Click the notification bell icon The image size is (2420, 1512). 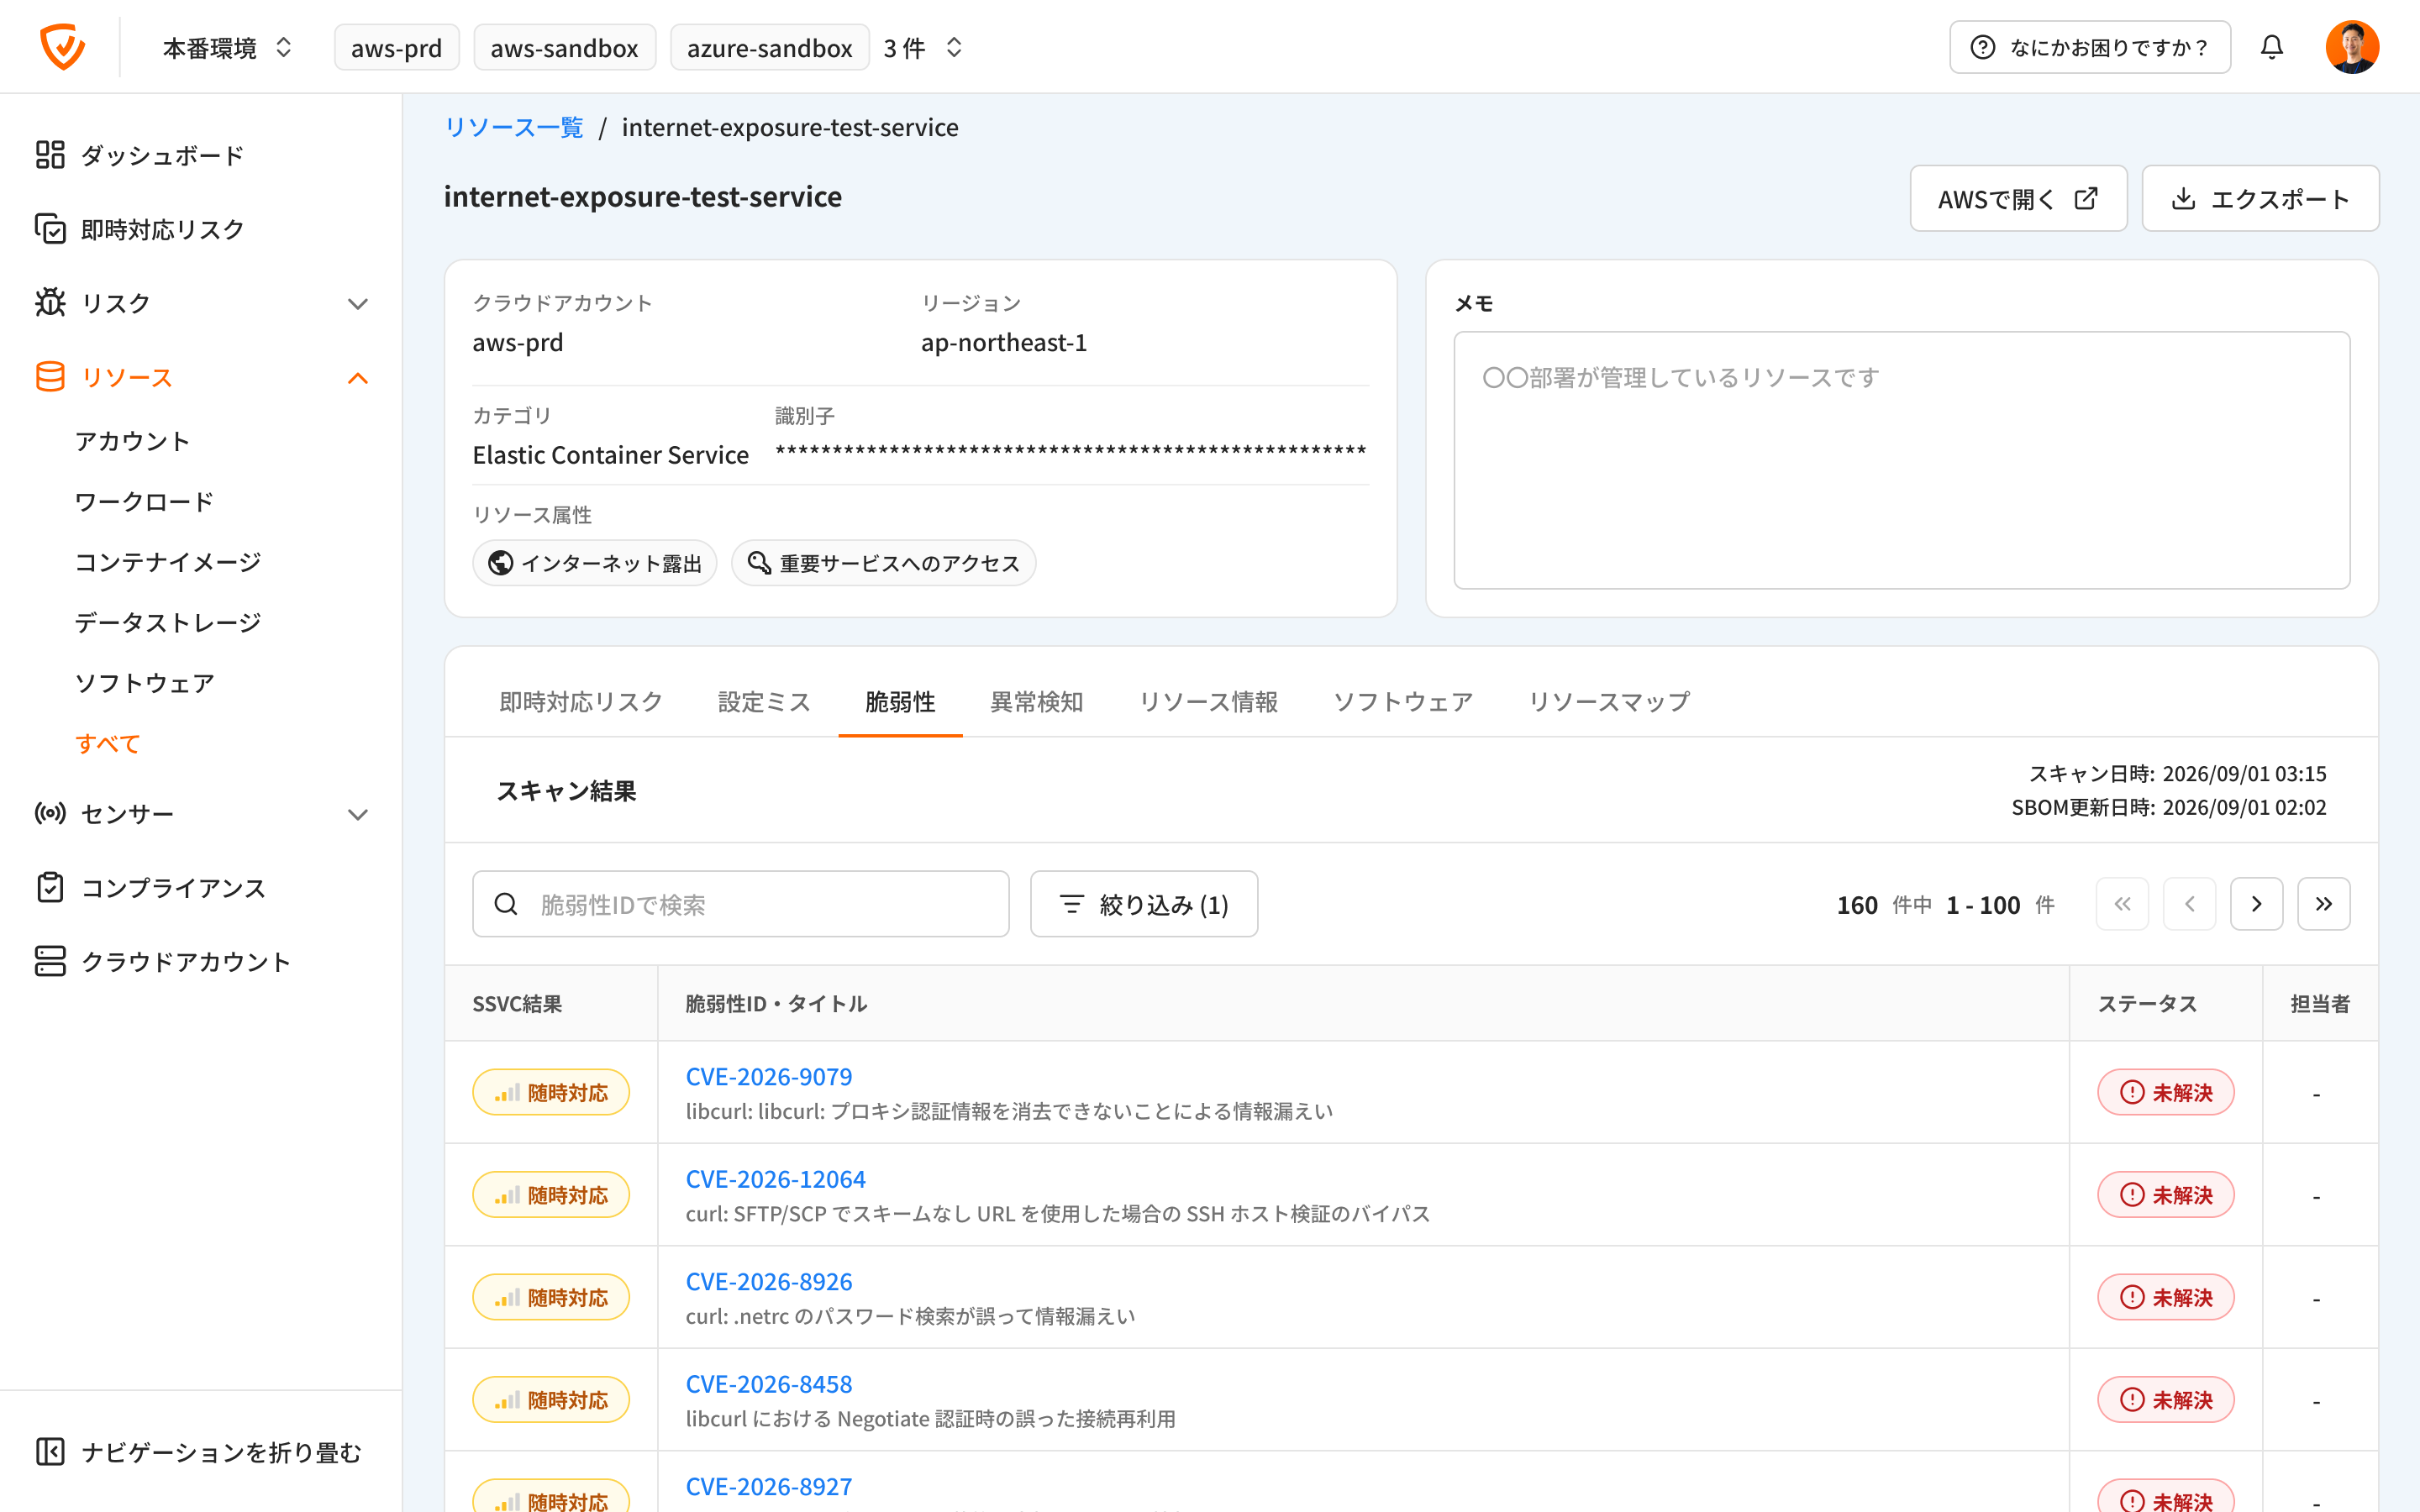tap(2271, 47)
